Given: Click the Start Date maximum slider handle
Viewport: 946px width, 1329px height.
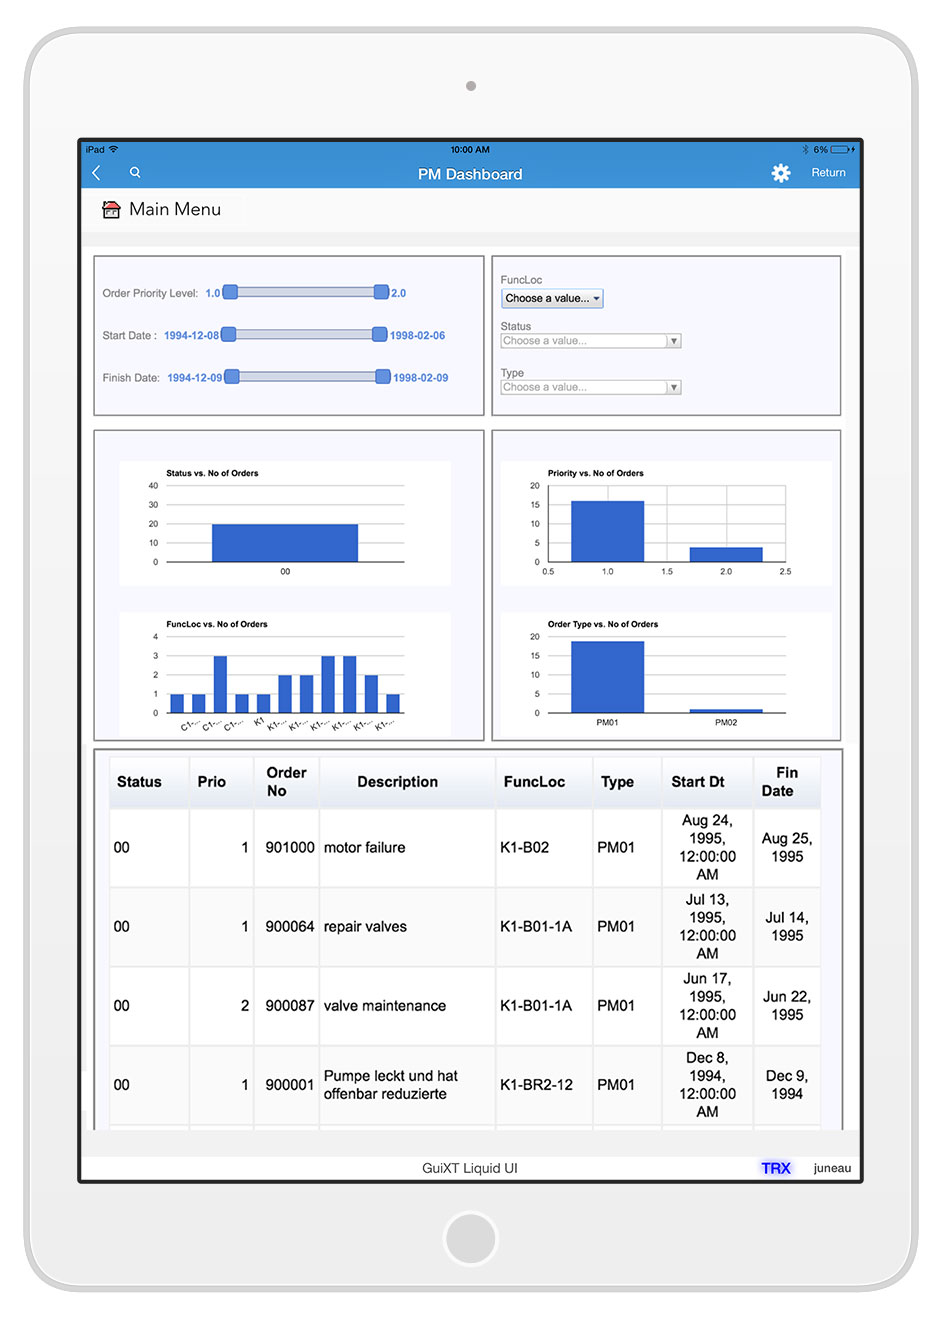Looking at the screenshot, I should pos(379,335).
